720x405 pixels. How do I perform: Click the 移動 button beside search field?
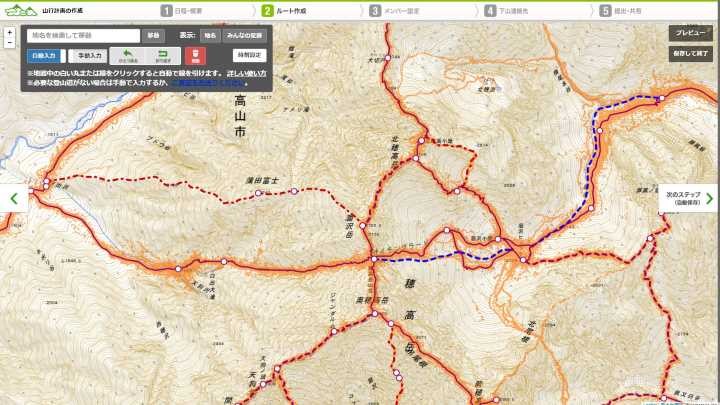tap(153, 35)
